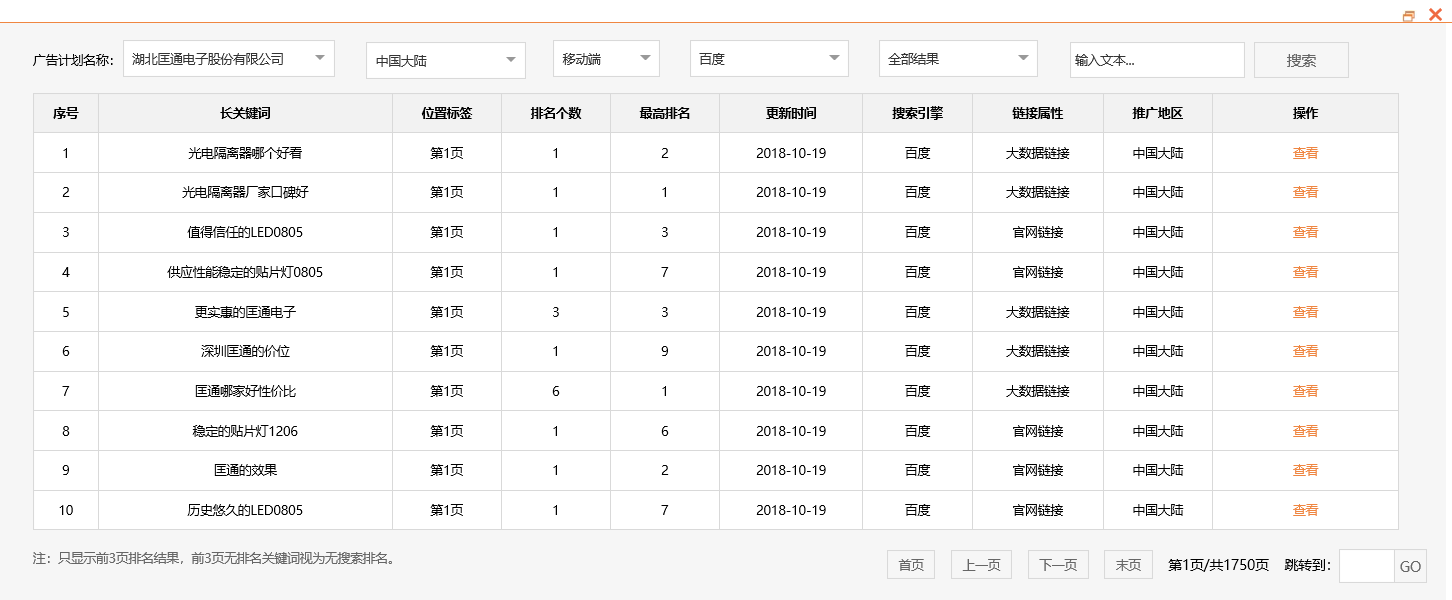Click the 末页 last page button
1452x600 pixels.
(1127, 564)
